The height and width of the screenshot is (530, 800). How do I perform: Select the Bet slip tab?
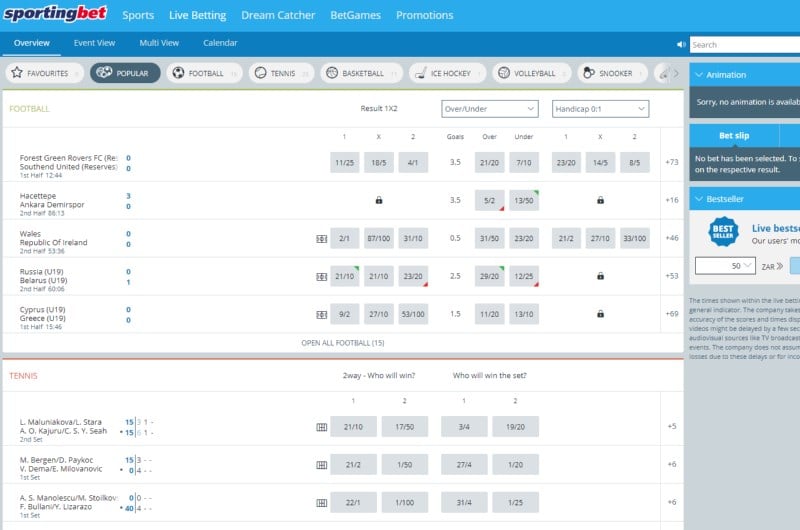[x=734, y=136]
